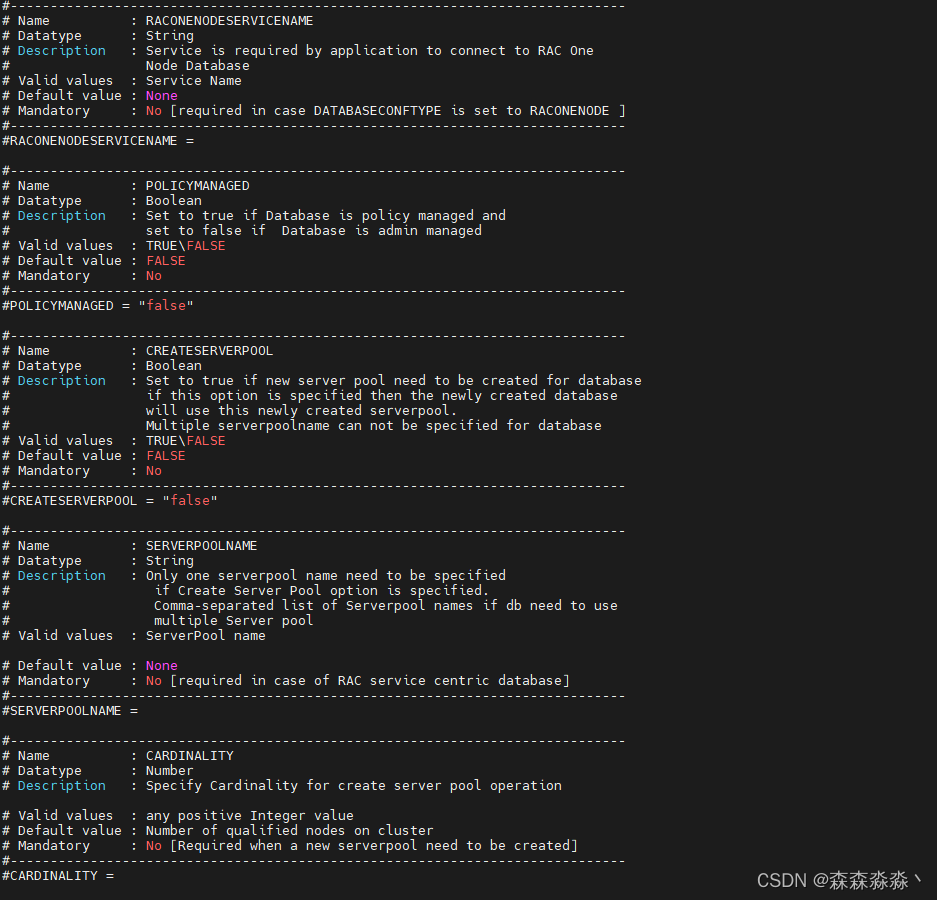Select the TRUE\FALSE valid values text
937x900 pixels.
pyautogui.click(x=184, y=245)
